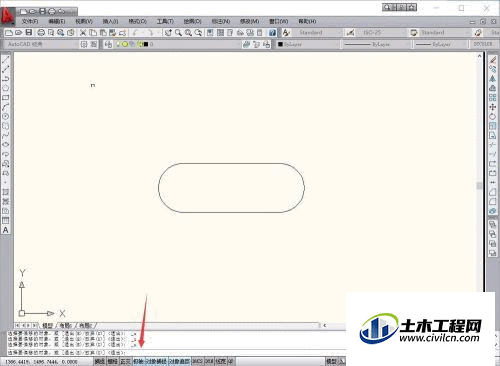This screenshot has width=500, height=366.
Task: Open the Edit (E) menu
Action: pos(57,21)
